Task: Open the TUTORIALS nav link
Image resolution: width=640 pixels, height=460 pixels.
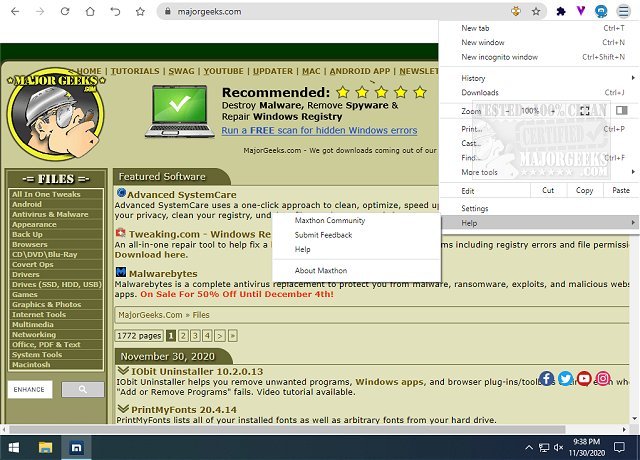Action: [x=135, y=71]
